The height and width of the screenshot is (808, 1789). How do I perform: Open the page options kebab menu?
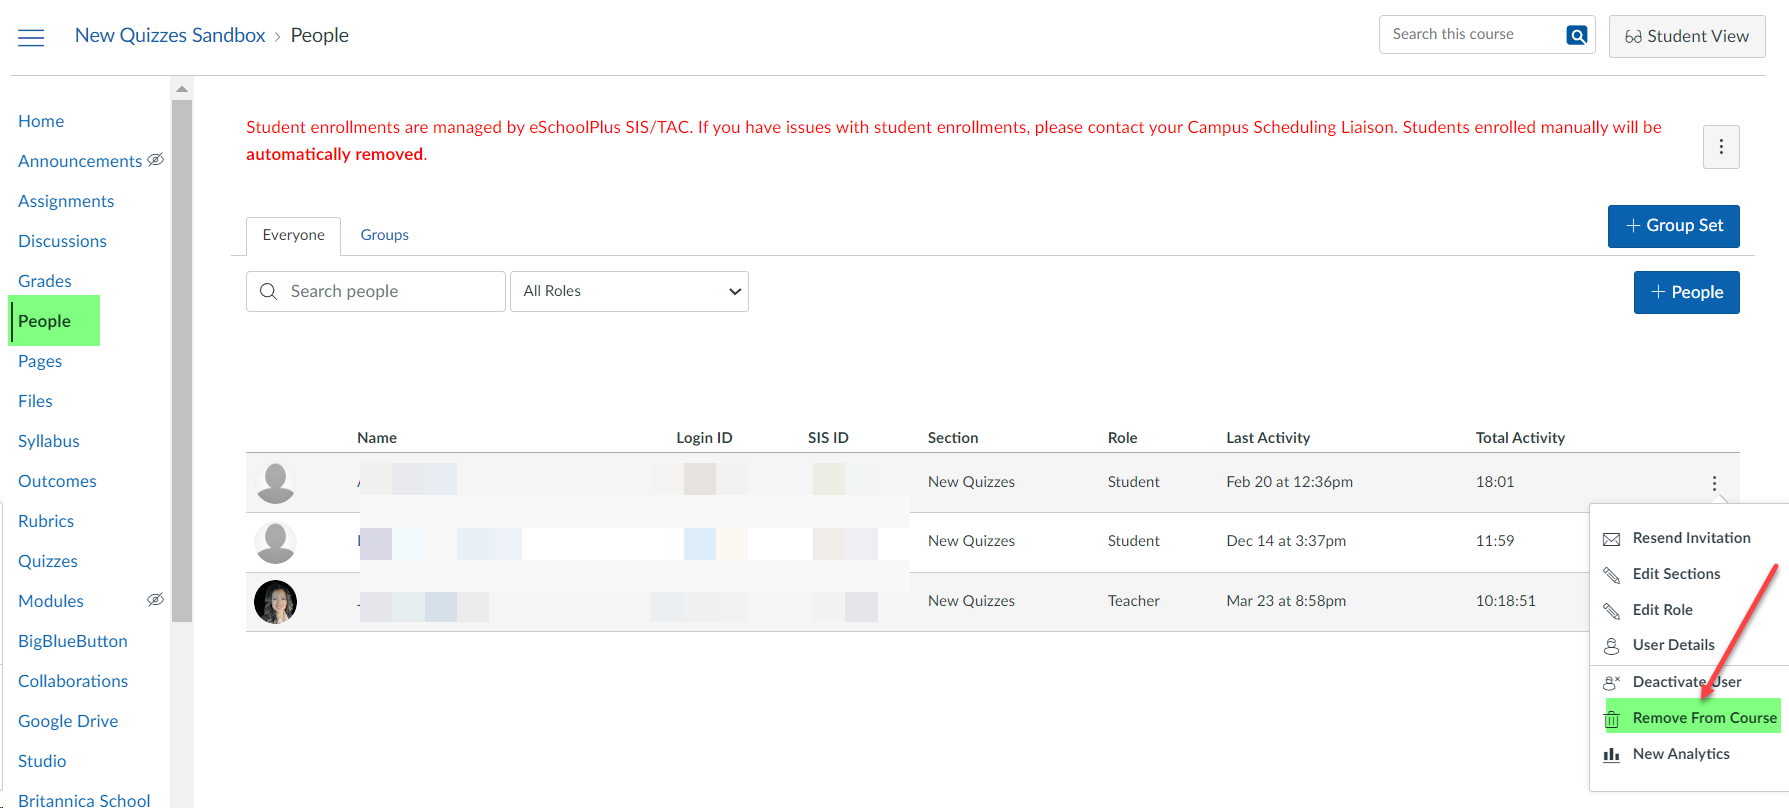coord(1721,147)
